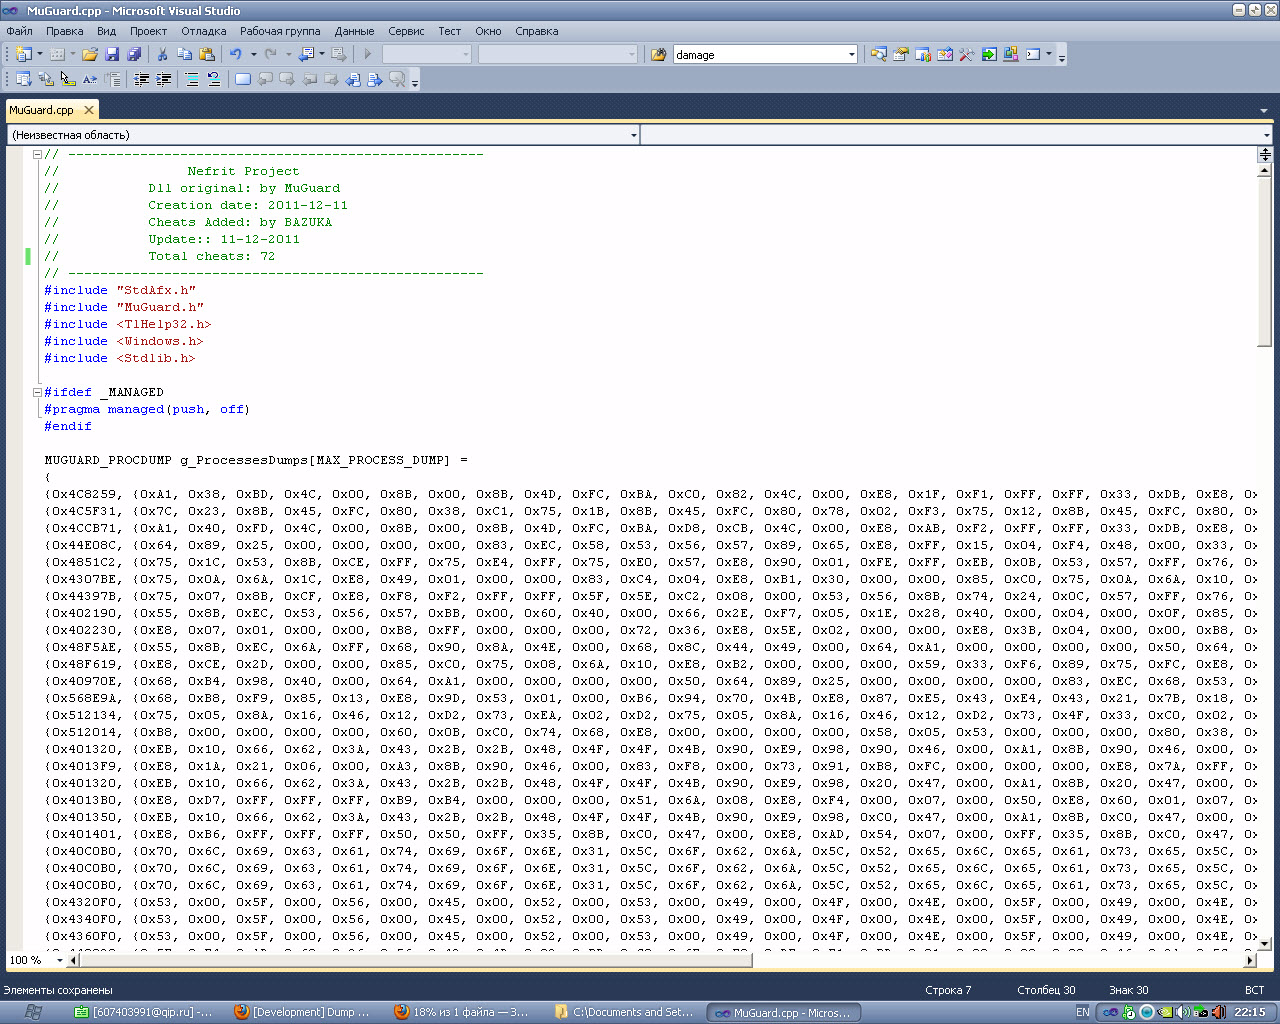Click the line '#include "MuGuard.h"'
The width and height of the screenshot is (1280, 1024).
tap(124, 307)
